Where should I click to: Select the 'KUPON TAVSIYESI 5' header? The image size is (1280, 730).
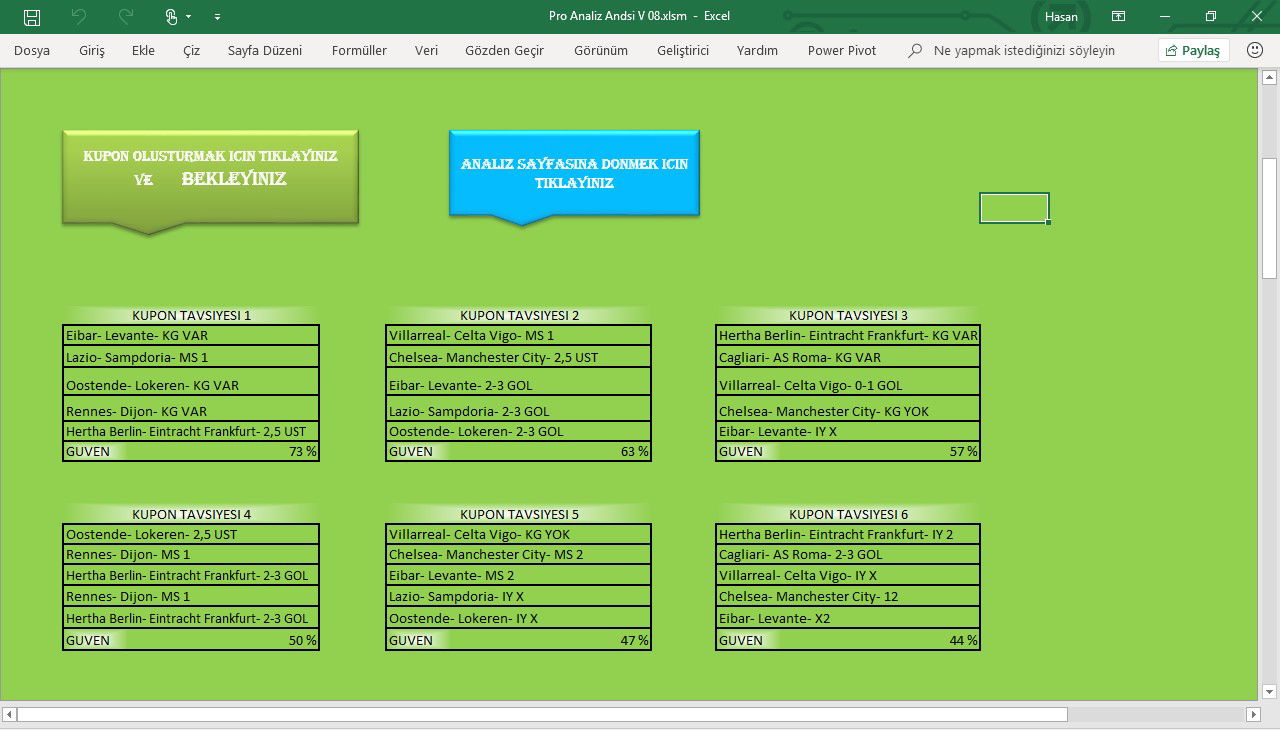click(519, 514)
